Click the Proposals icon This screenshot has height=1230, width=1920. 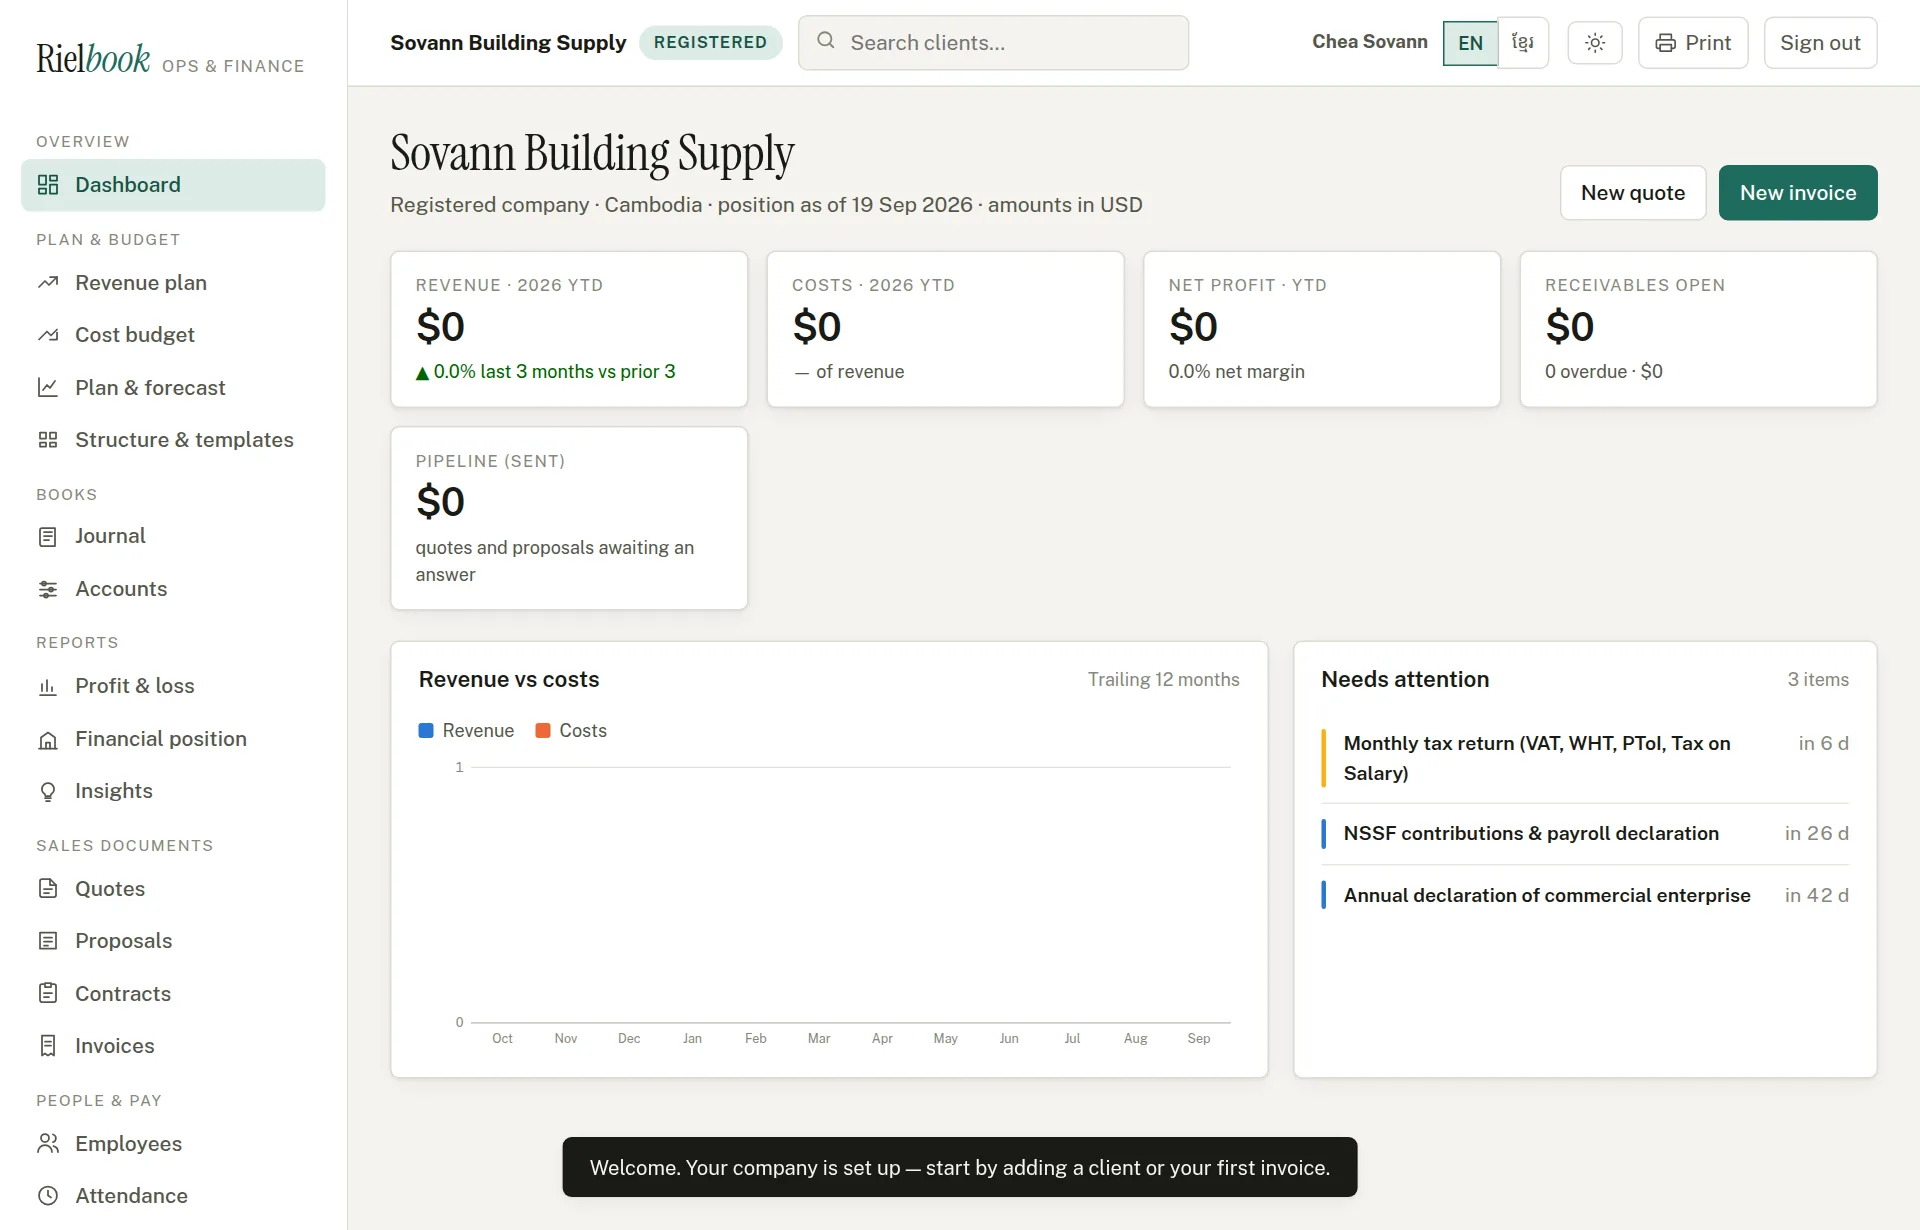(48, 941)
